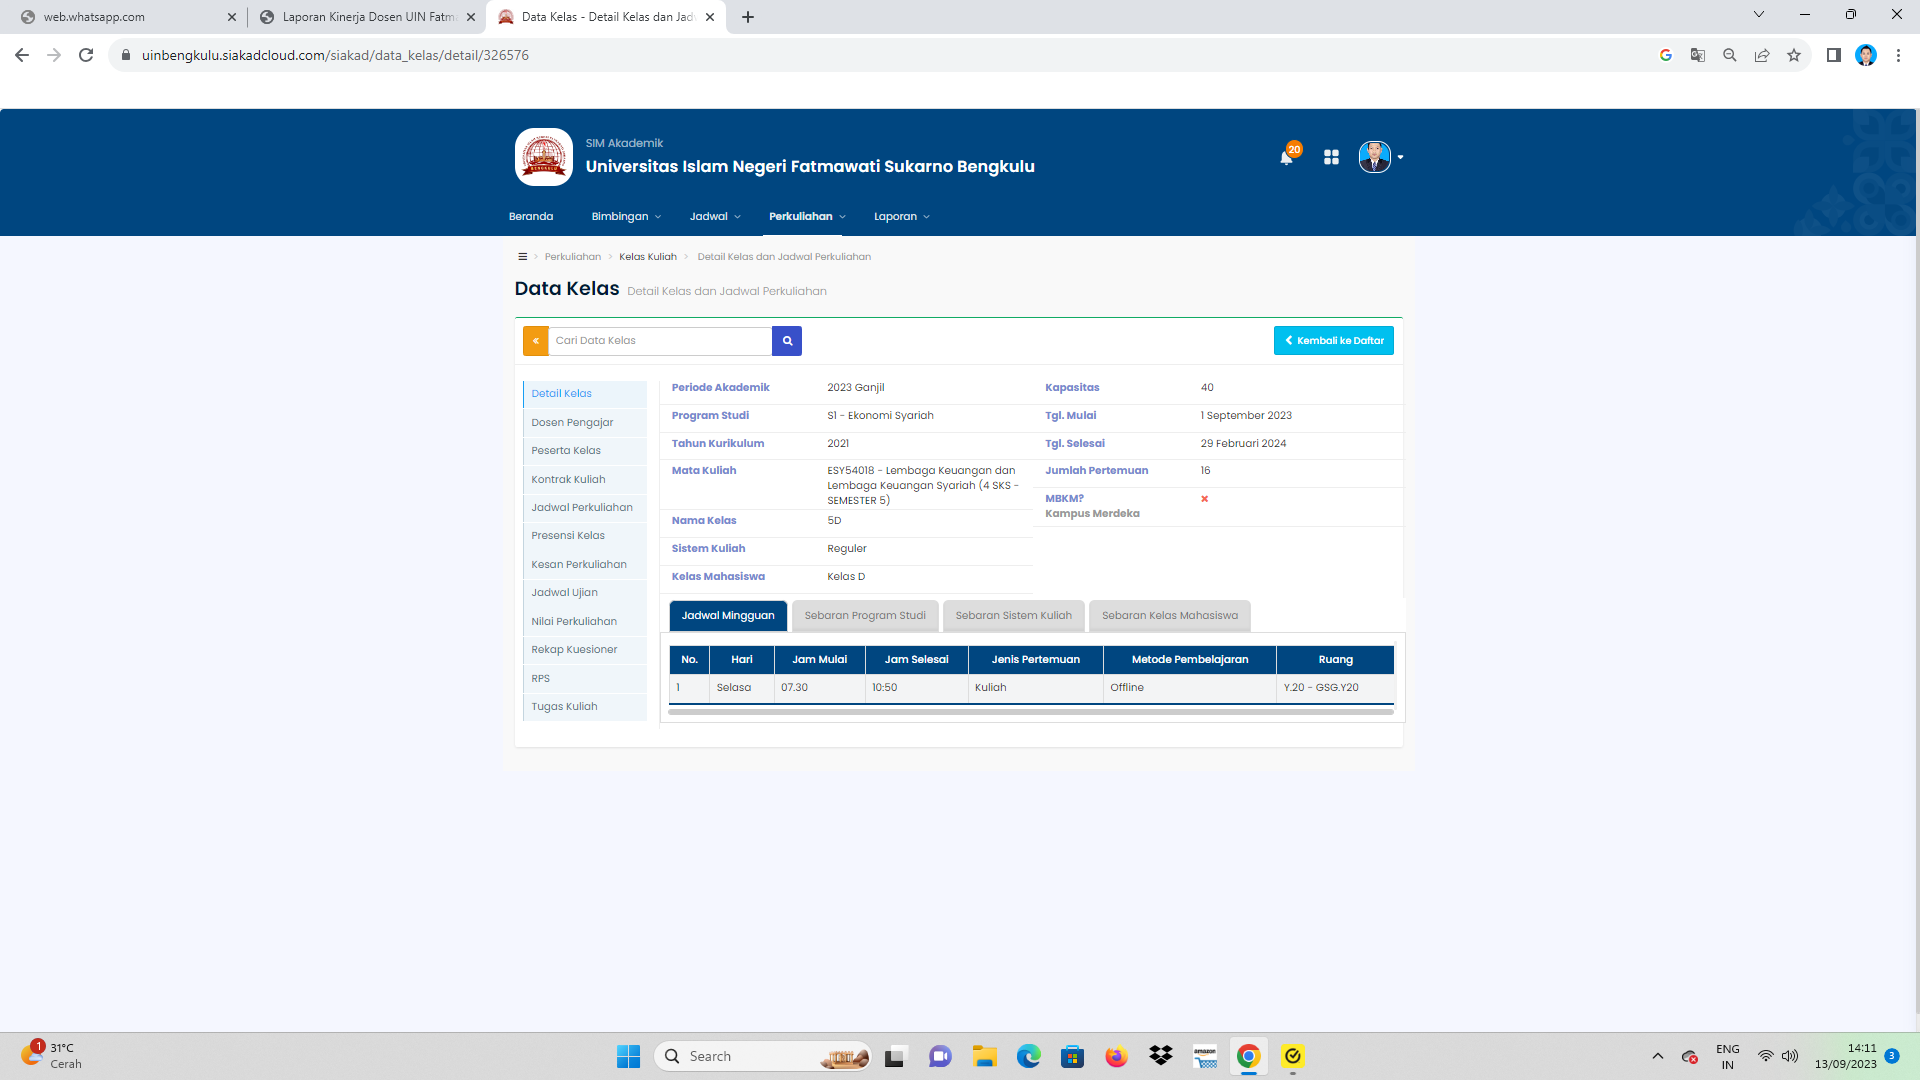Select Presensi Kelas in the sidebar

[x=568, y=536]
